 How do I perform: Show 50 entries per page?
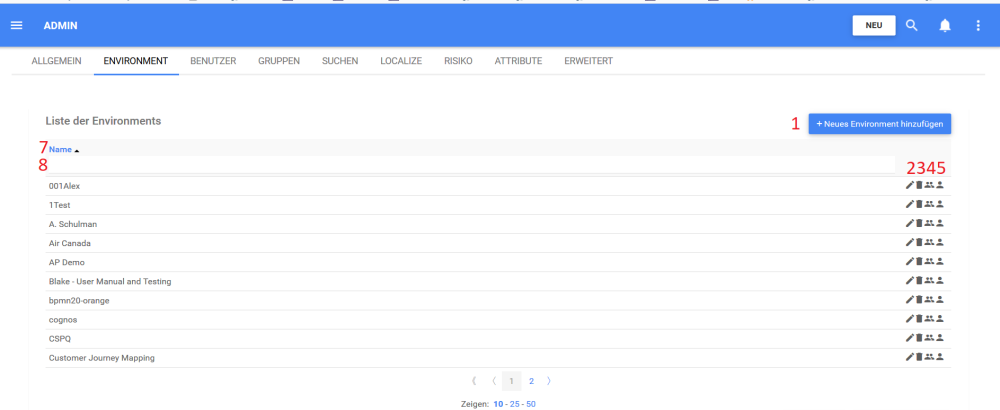pos(531,404)
